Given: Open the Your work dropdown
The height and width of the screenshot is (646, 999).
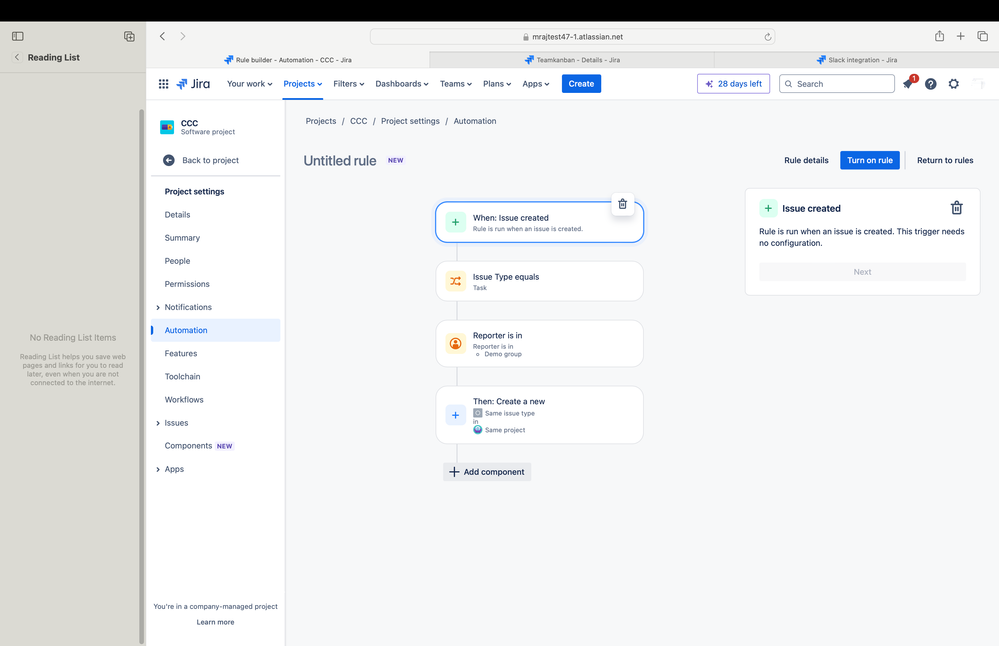Looking at the screenshot, I should coord(250,83).
